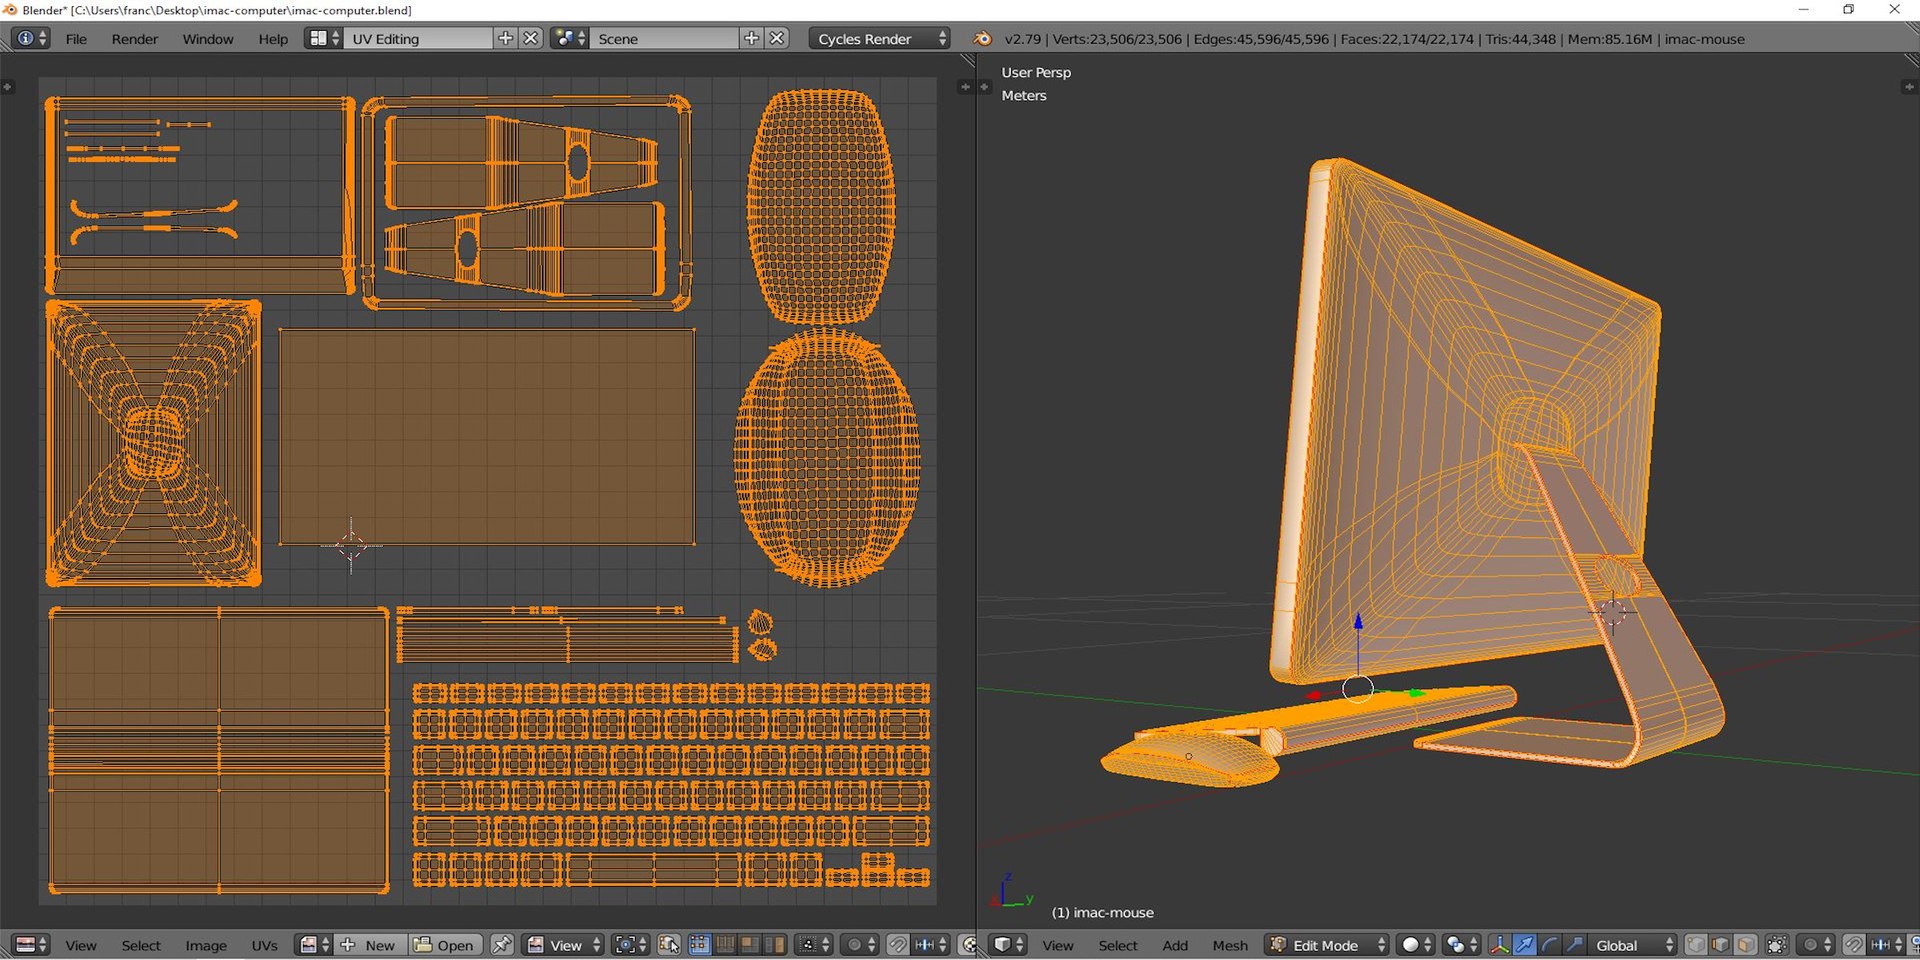Click the Blender logo in info header
1920x960 pixels.
click(x=983, y=38)
